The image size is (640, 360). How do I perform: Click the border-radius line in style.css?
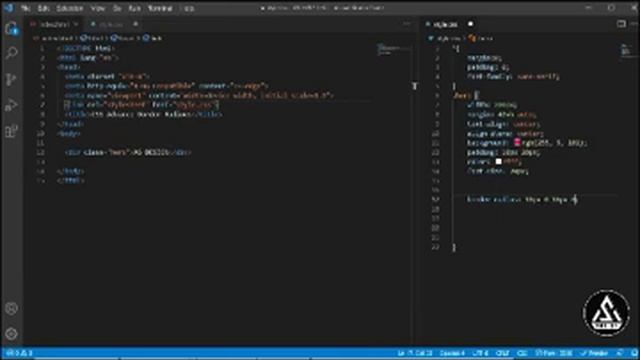point(522,200)
